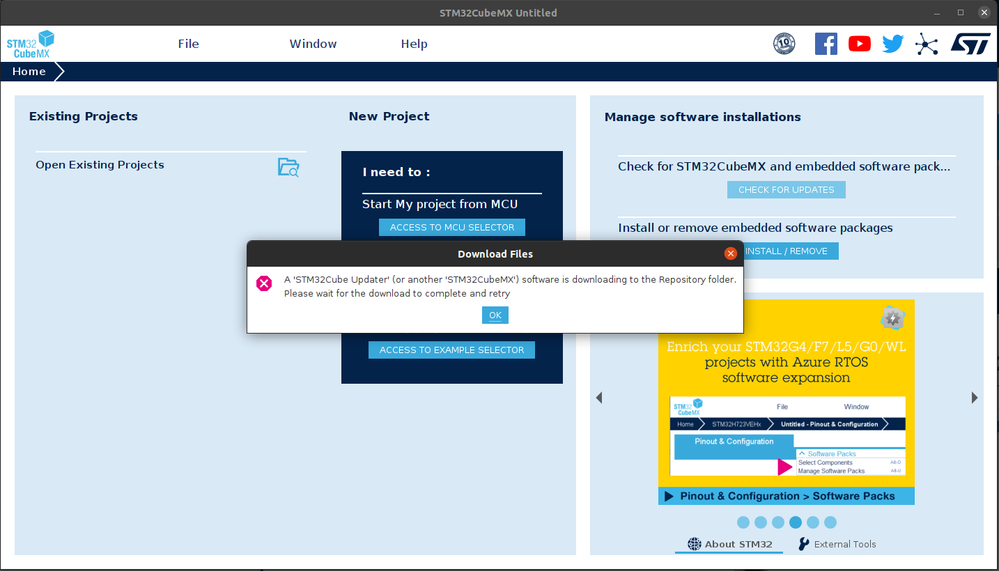Open the 10 years anniversary badge icon
Image resolution: width=999 pixels, height=571 pixels.
[x=784, y=43]
